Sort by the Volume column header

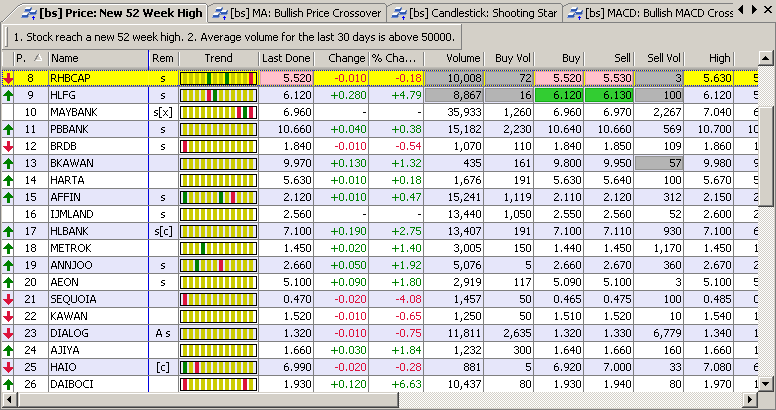click(454, 58)
